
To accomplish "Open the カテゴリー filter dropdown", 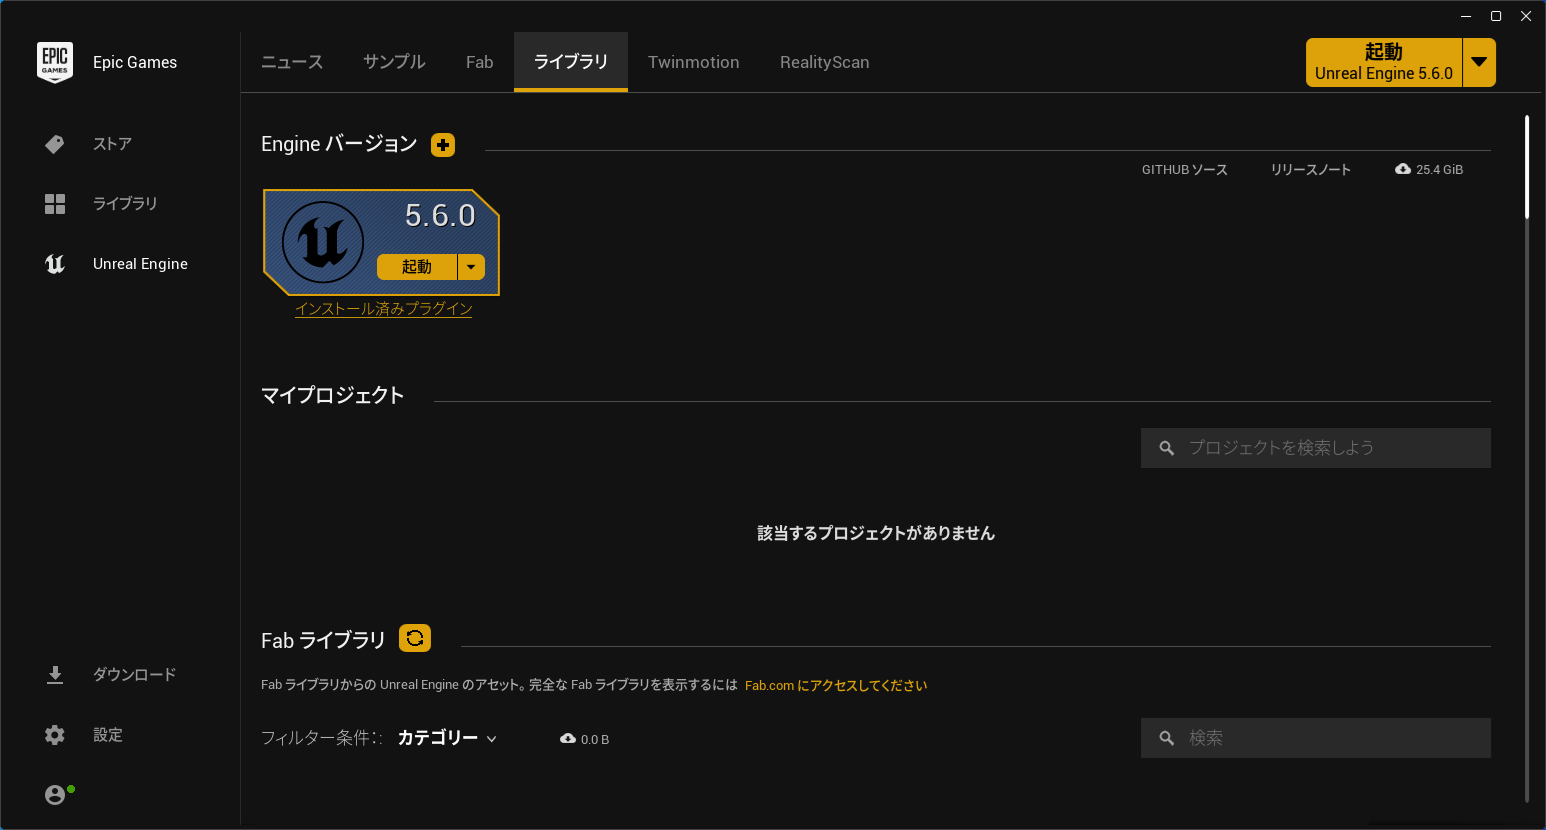I will coord(447,738).
